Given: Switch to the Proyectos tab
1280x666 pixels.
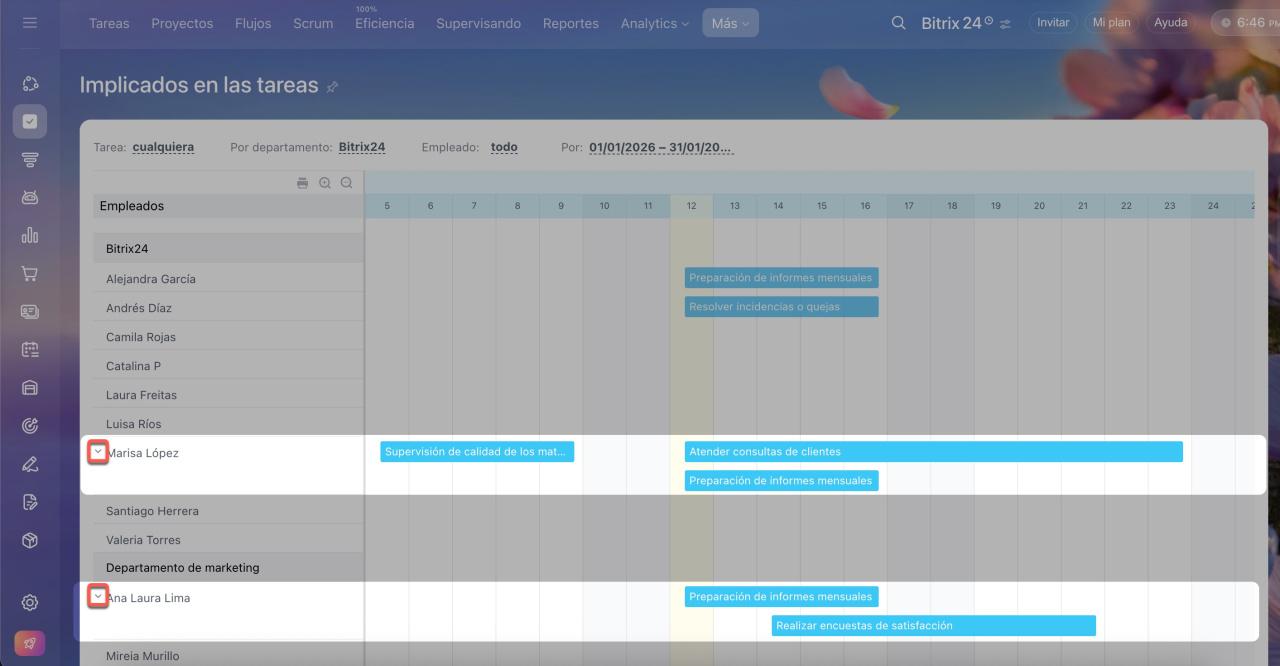Looking at the screenshot, I should click(182, 23).
